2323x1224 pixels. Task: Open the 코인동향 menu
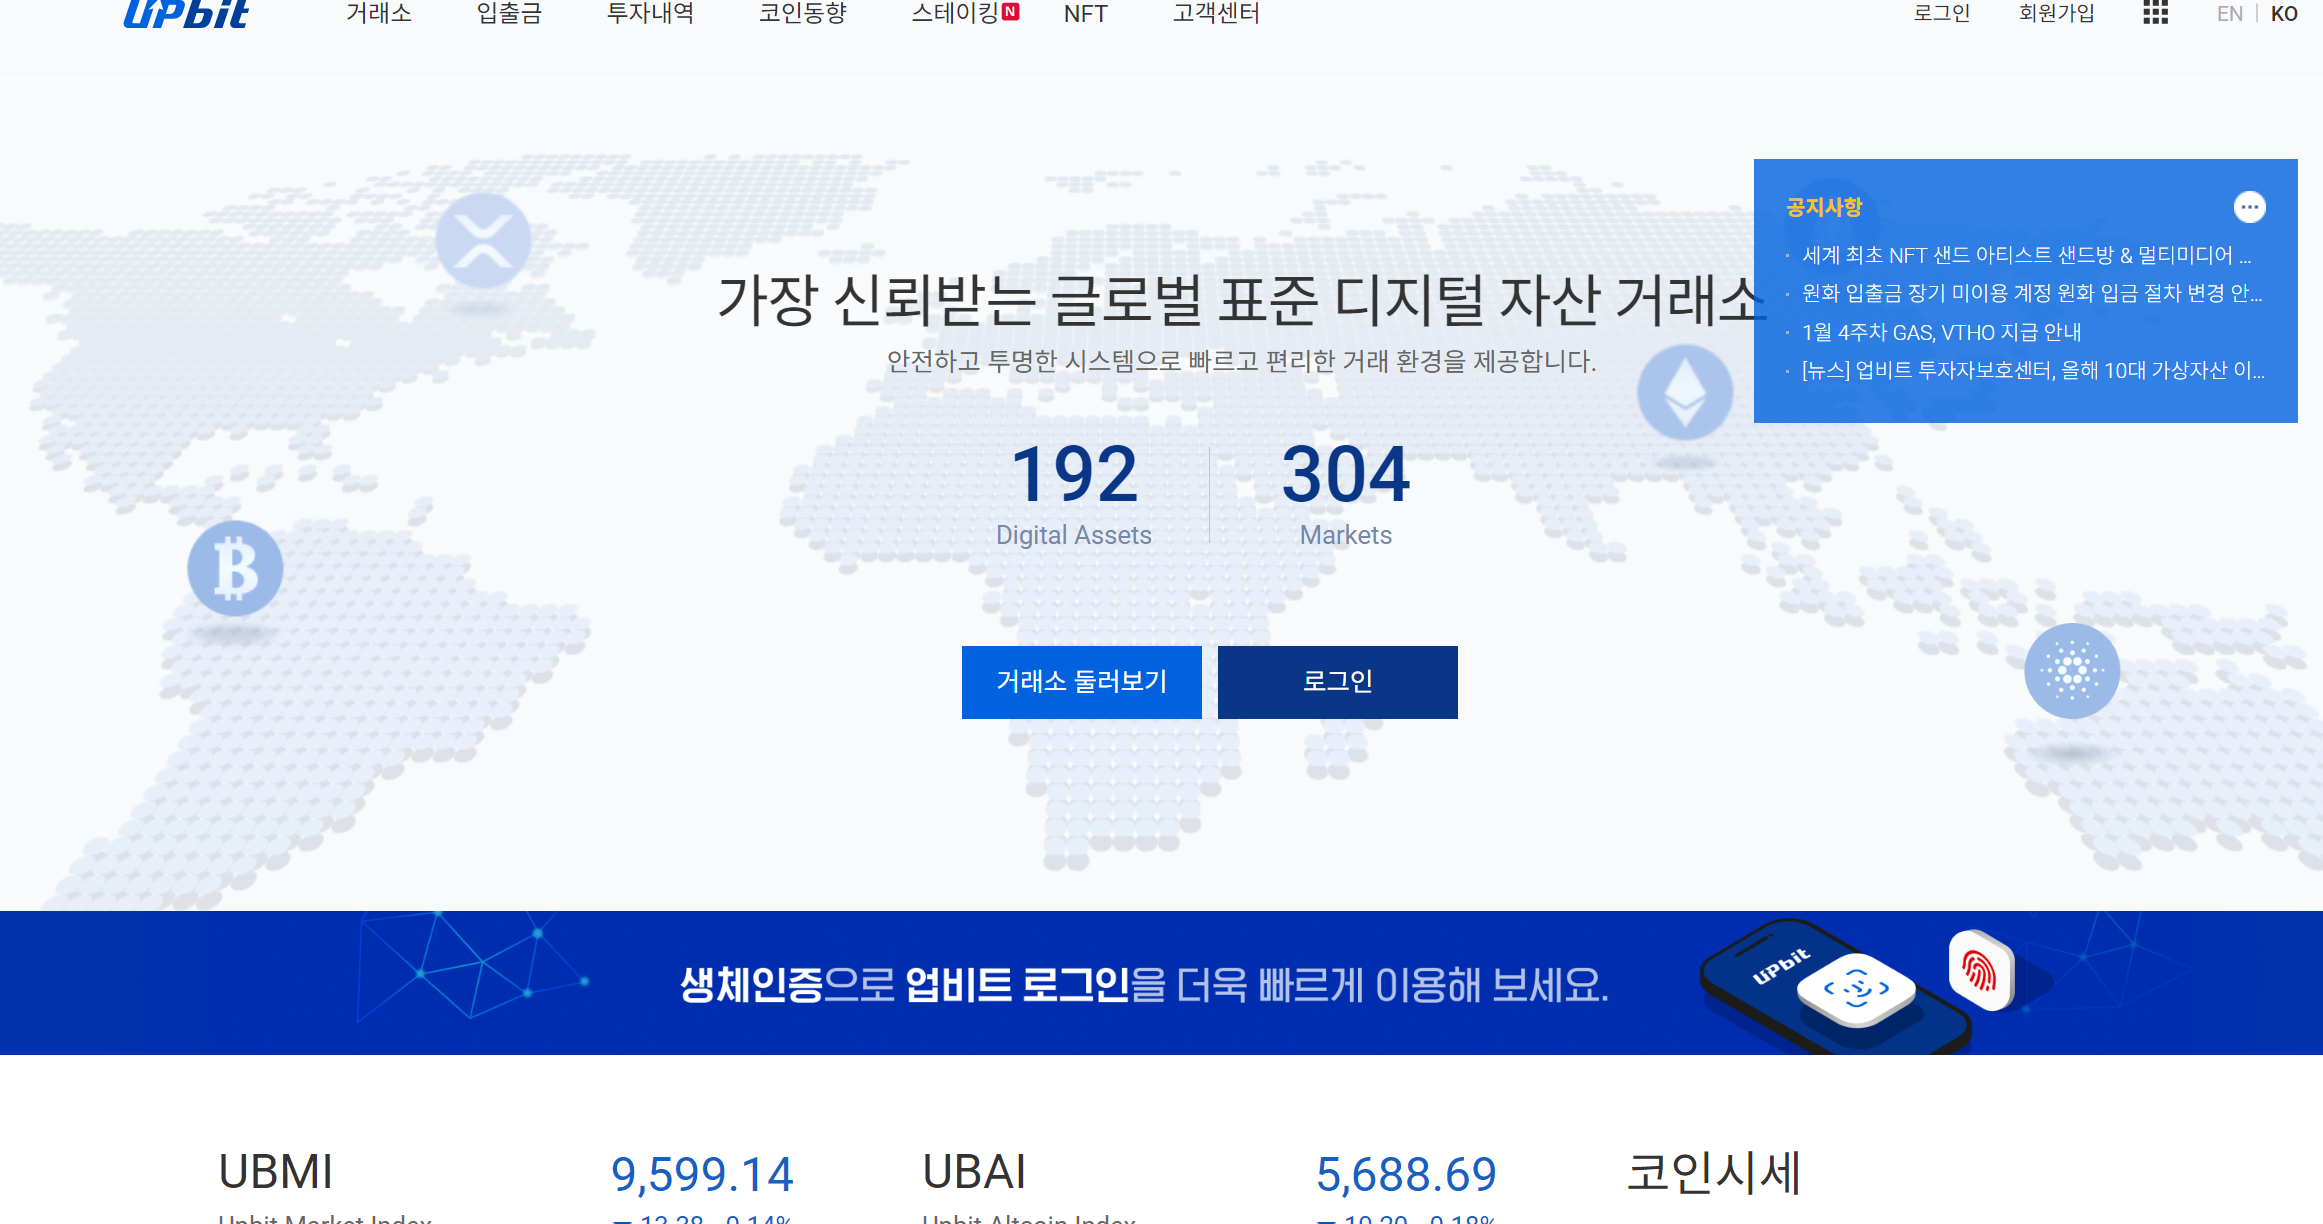[x=805, y=13]
